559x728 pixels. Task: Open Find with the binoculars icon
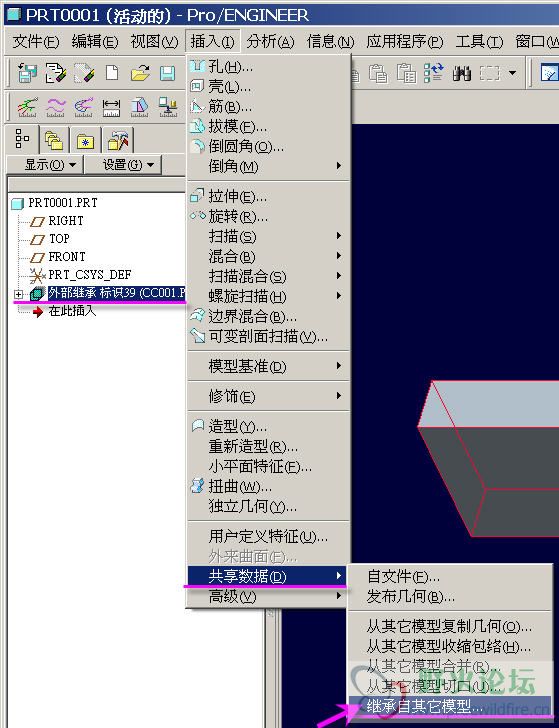tap(462, 73)
